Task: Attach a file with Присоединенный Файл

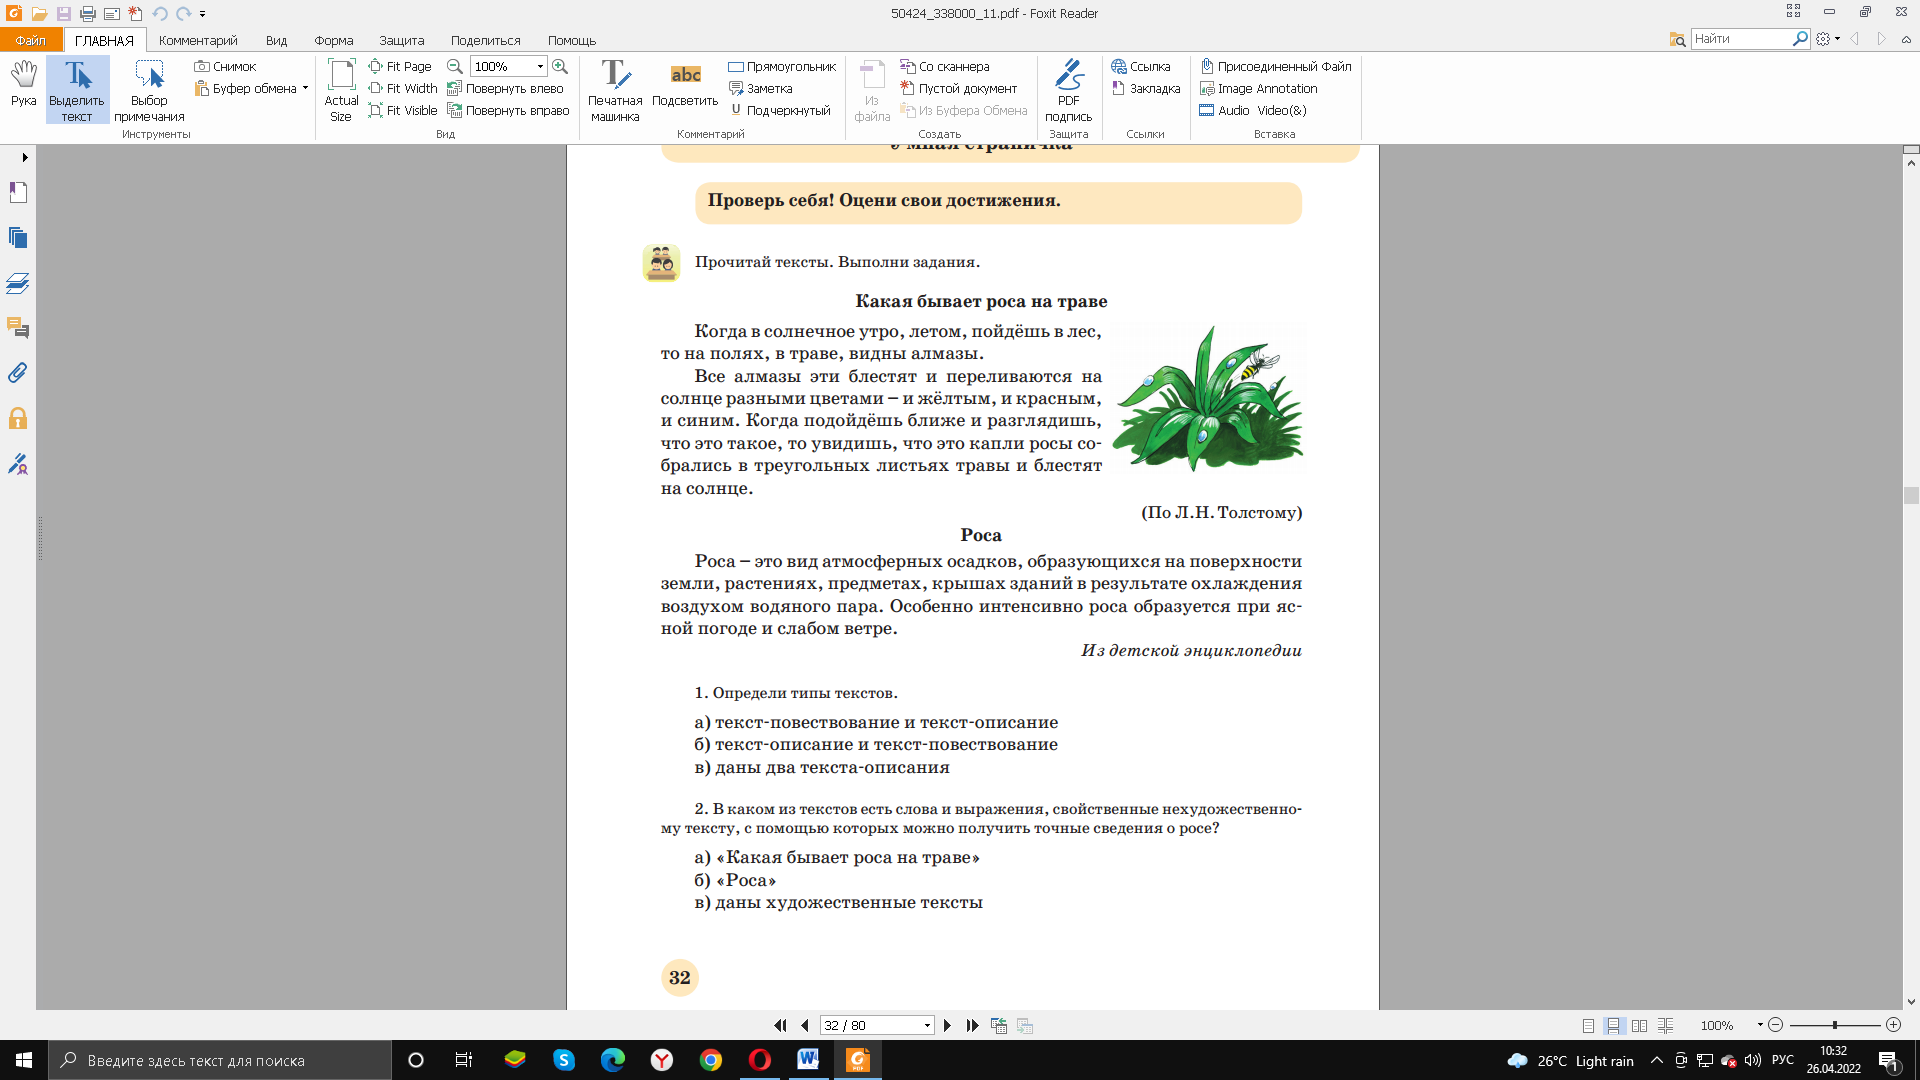Action: (1275, 66)
